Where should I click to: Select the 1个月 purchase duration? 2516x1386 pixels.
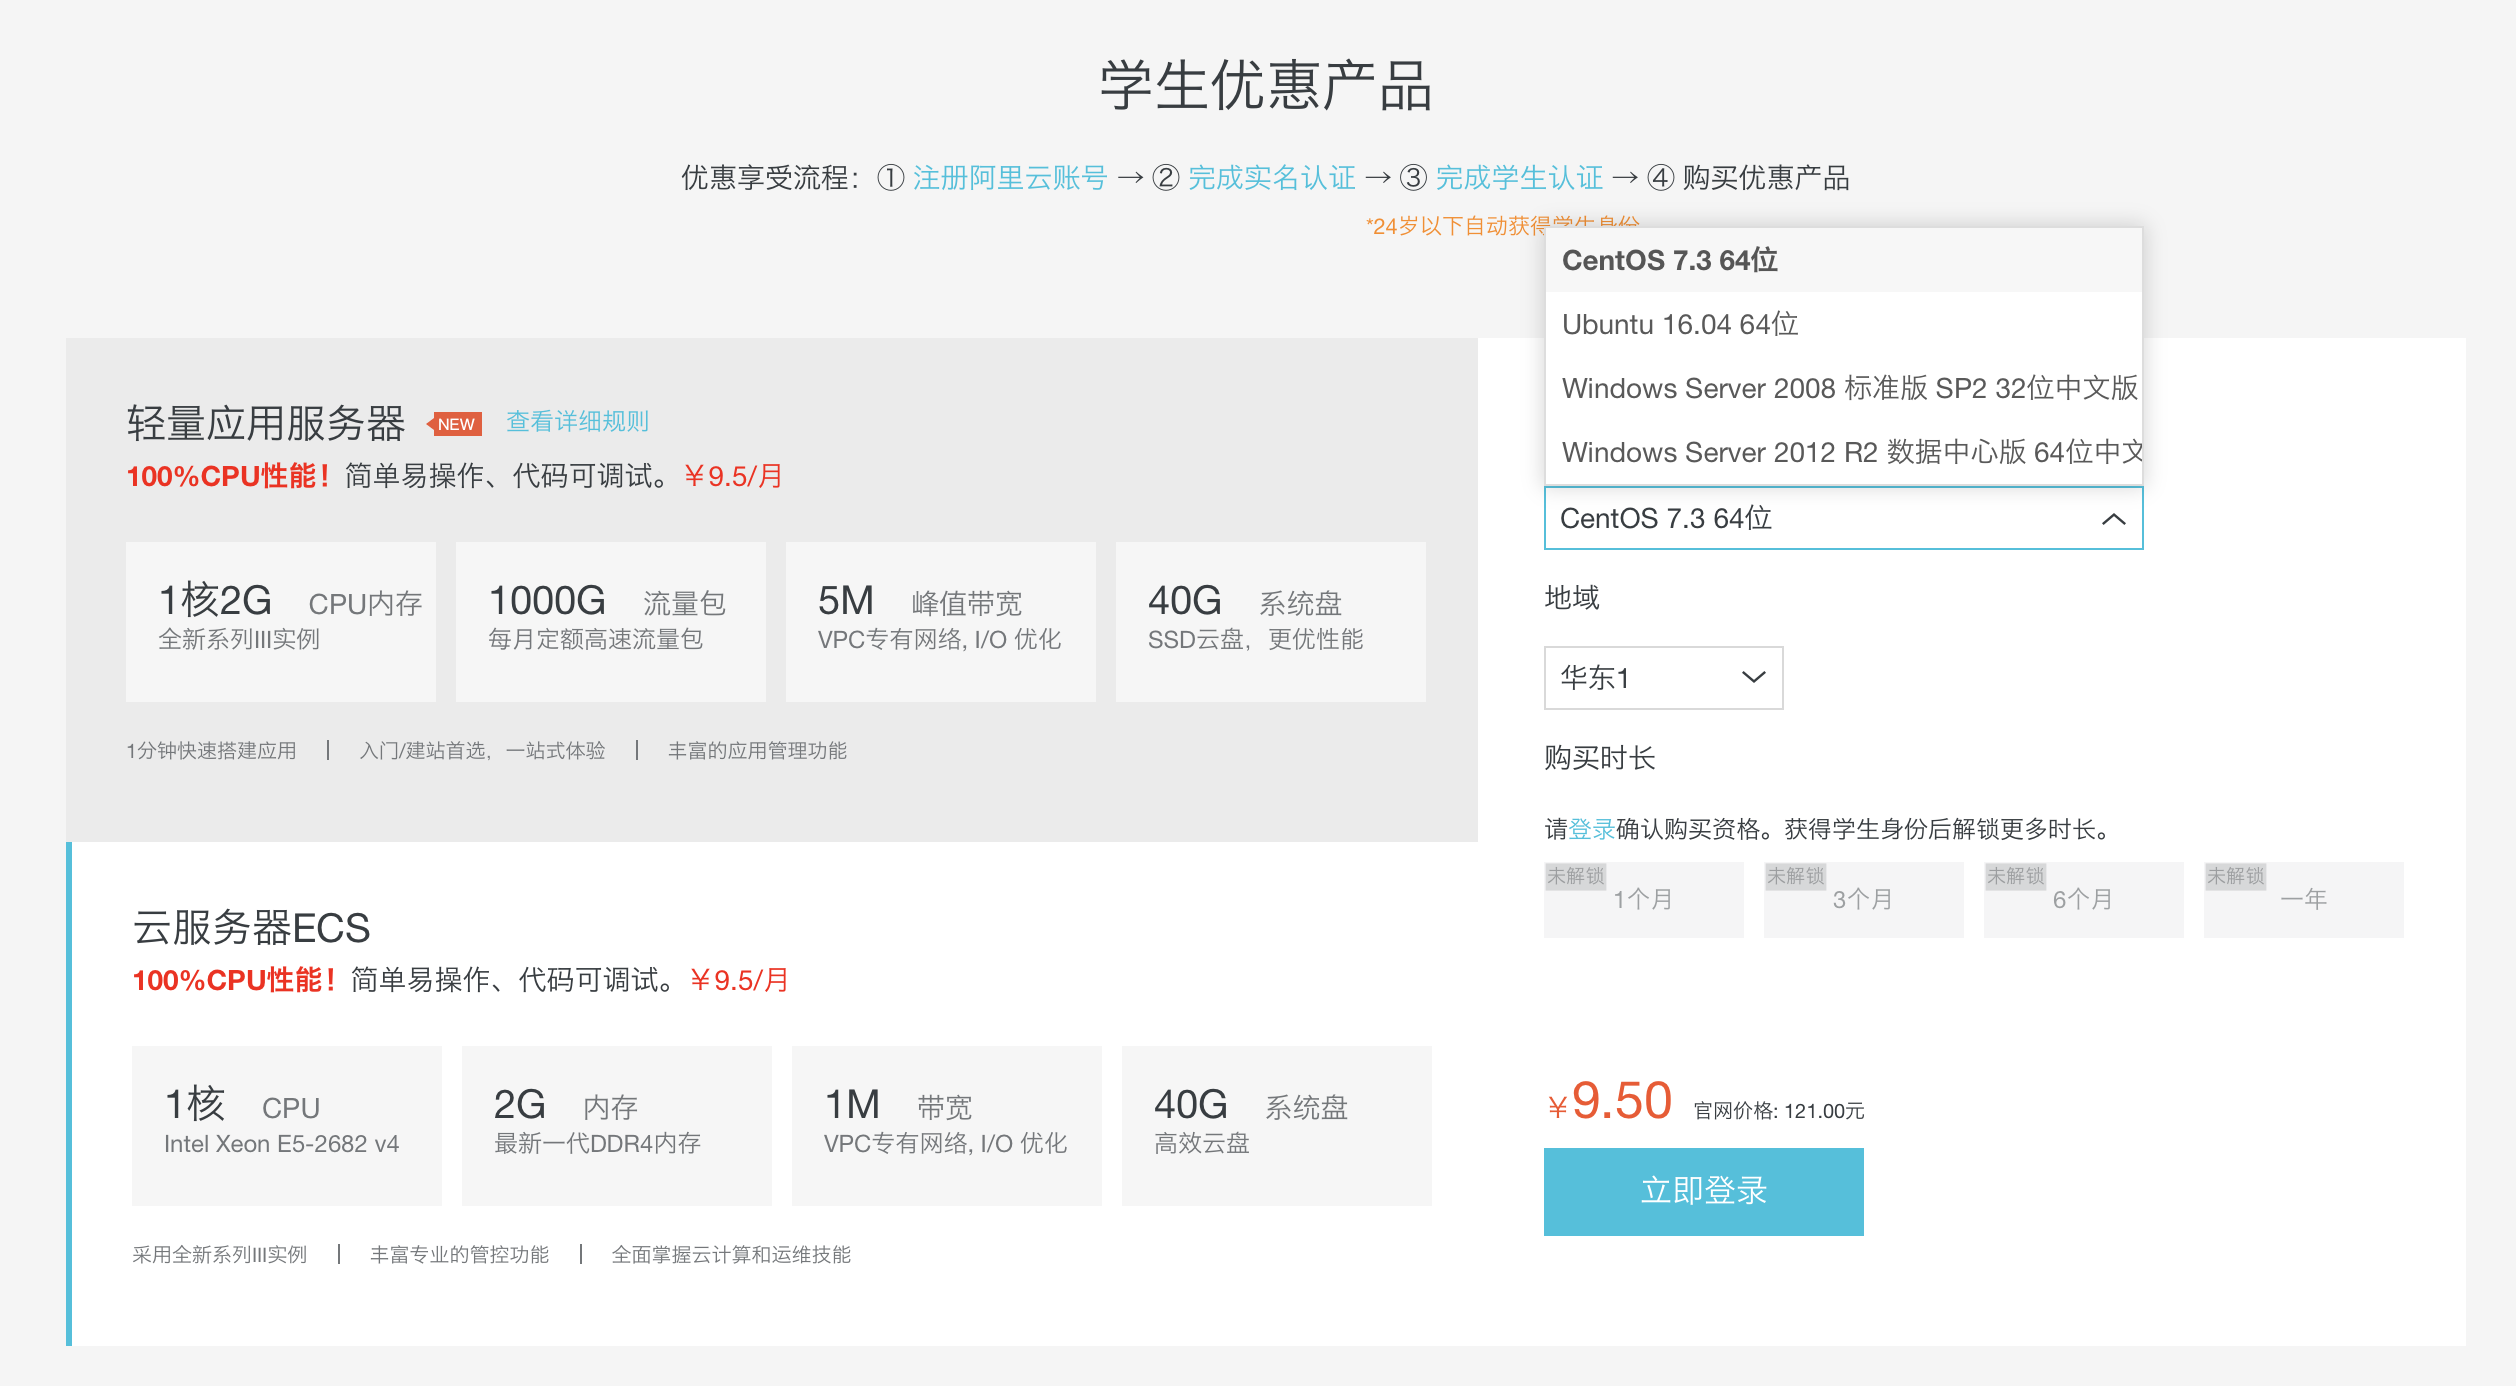[1643, 898]
